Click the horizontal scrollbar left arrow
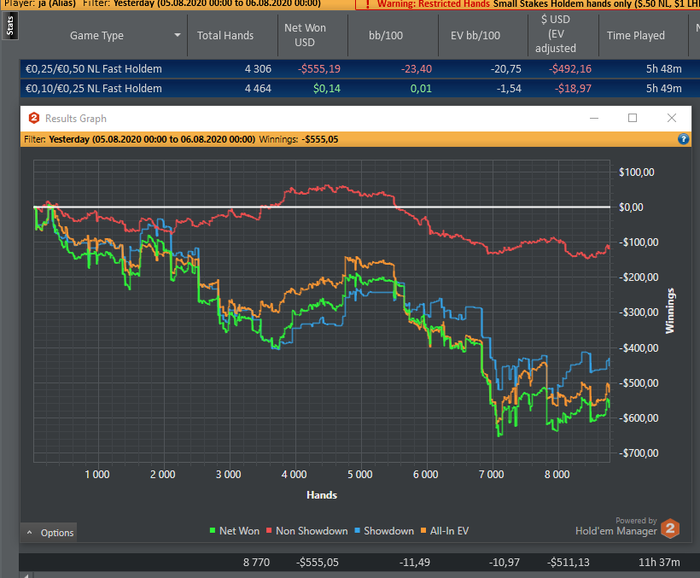The image size is (700, 578). tap(26, 575)
